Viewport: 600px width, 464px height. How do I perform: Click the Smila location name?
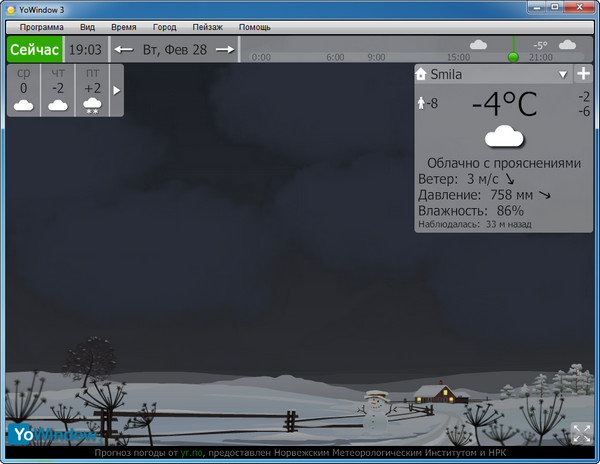pyautogui.click(x=446, y=74)
